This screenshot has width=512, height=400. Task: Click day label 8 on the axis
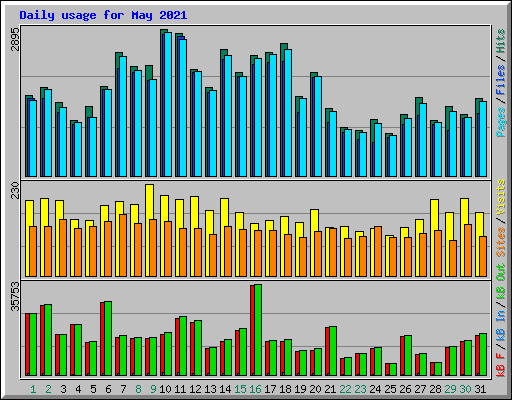click(x=138, y=389)
